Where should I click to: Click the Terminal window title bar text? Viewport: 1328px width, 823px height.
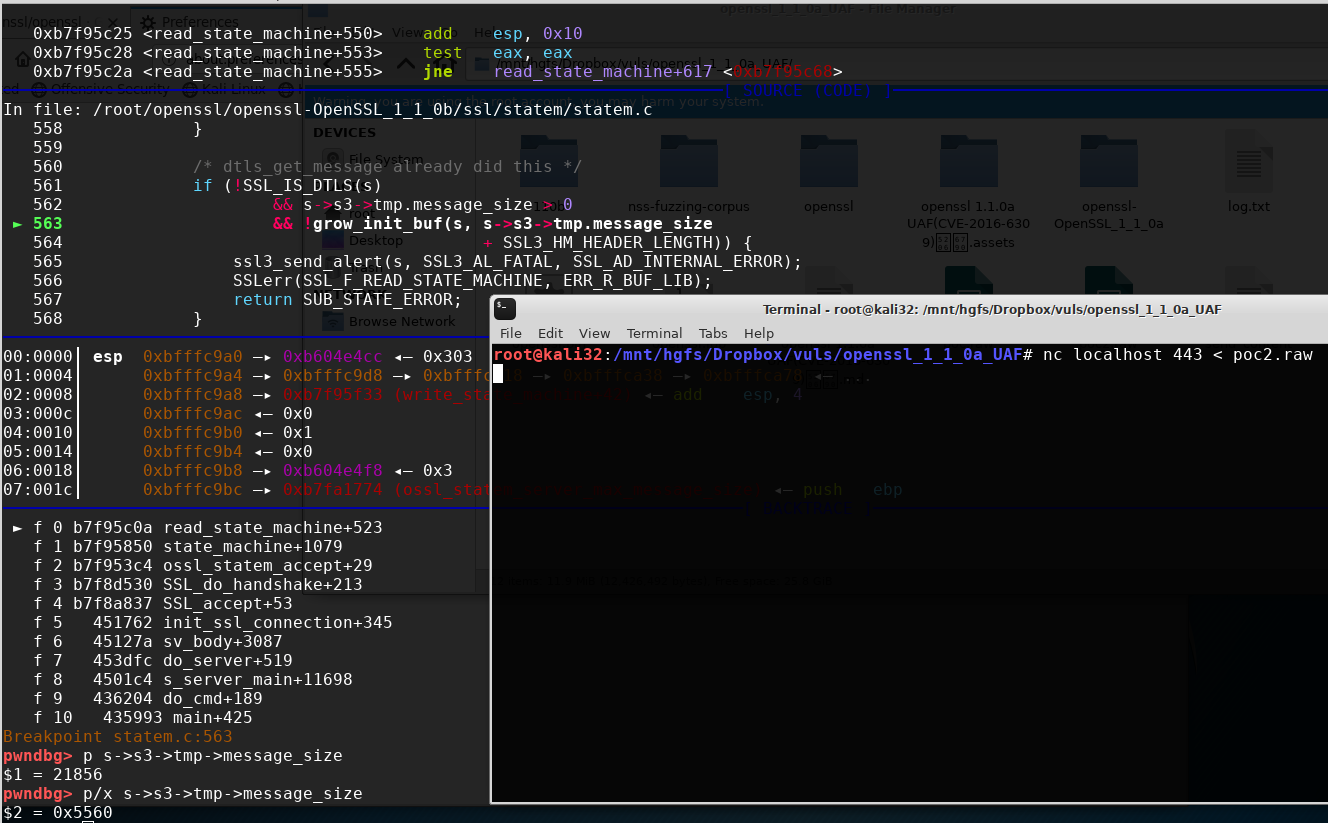coord(992,309)
